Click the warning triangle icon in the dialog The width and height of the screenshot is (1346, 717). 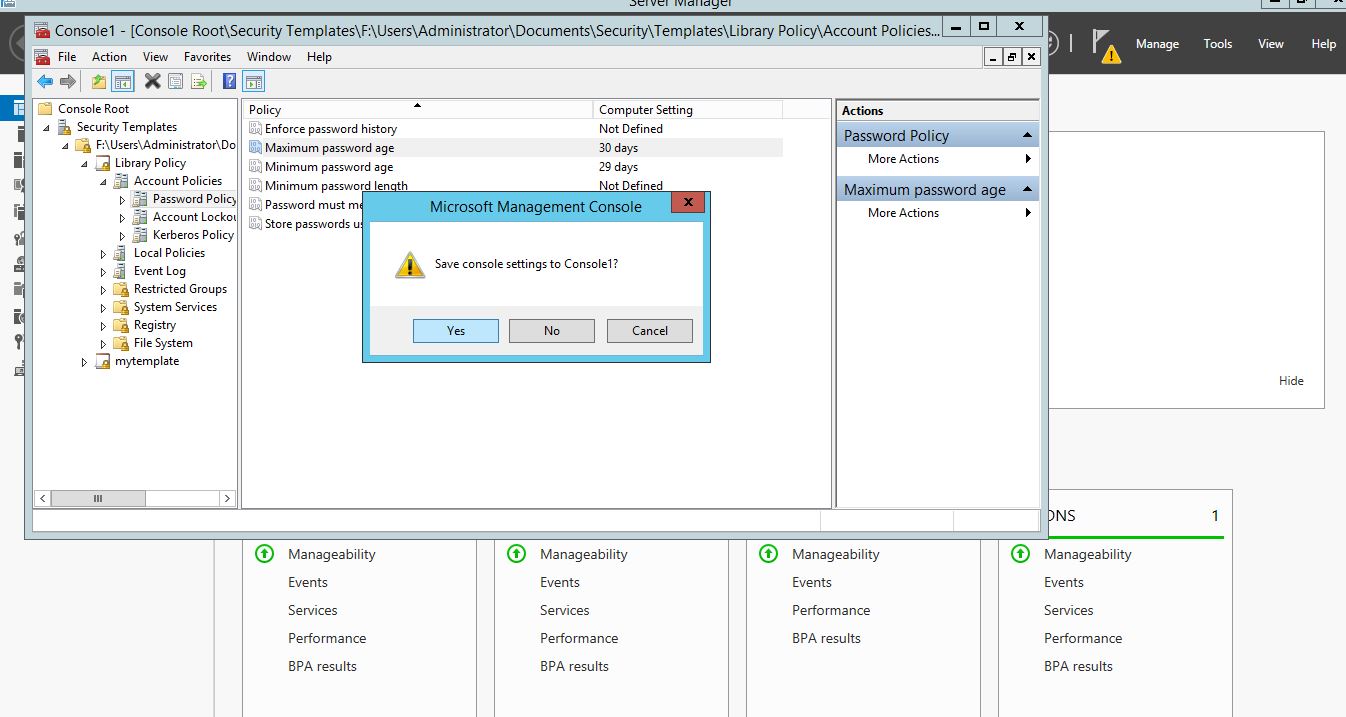(x=410, y=265)
